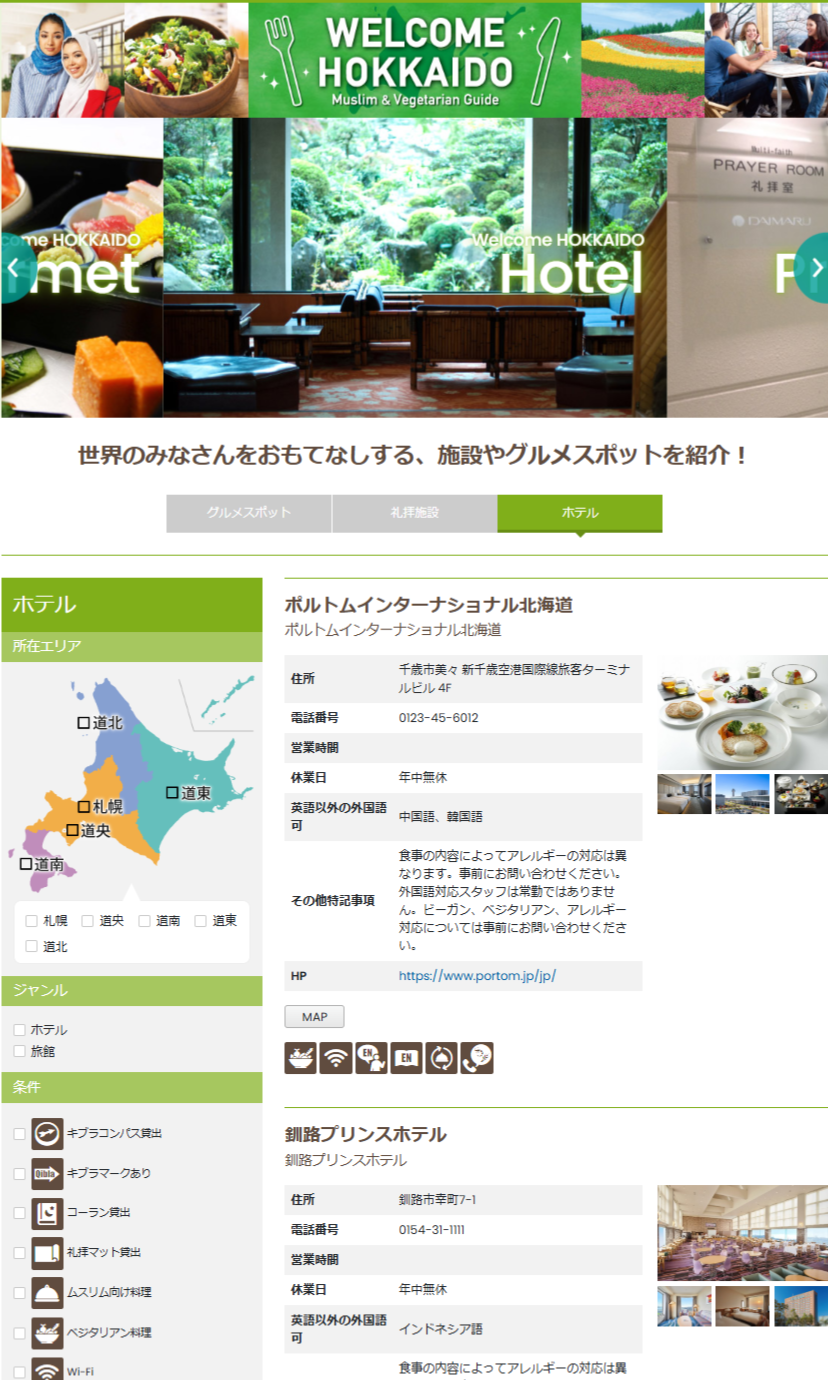Click the Quran rental book icon
The height and width of the screenshot is (1380, 828).
[47, 1213]
